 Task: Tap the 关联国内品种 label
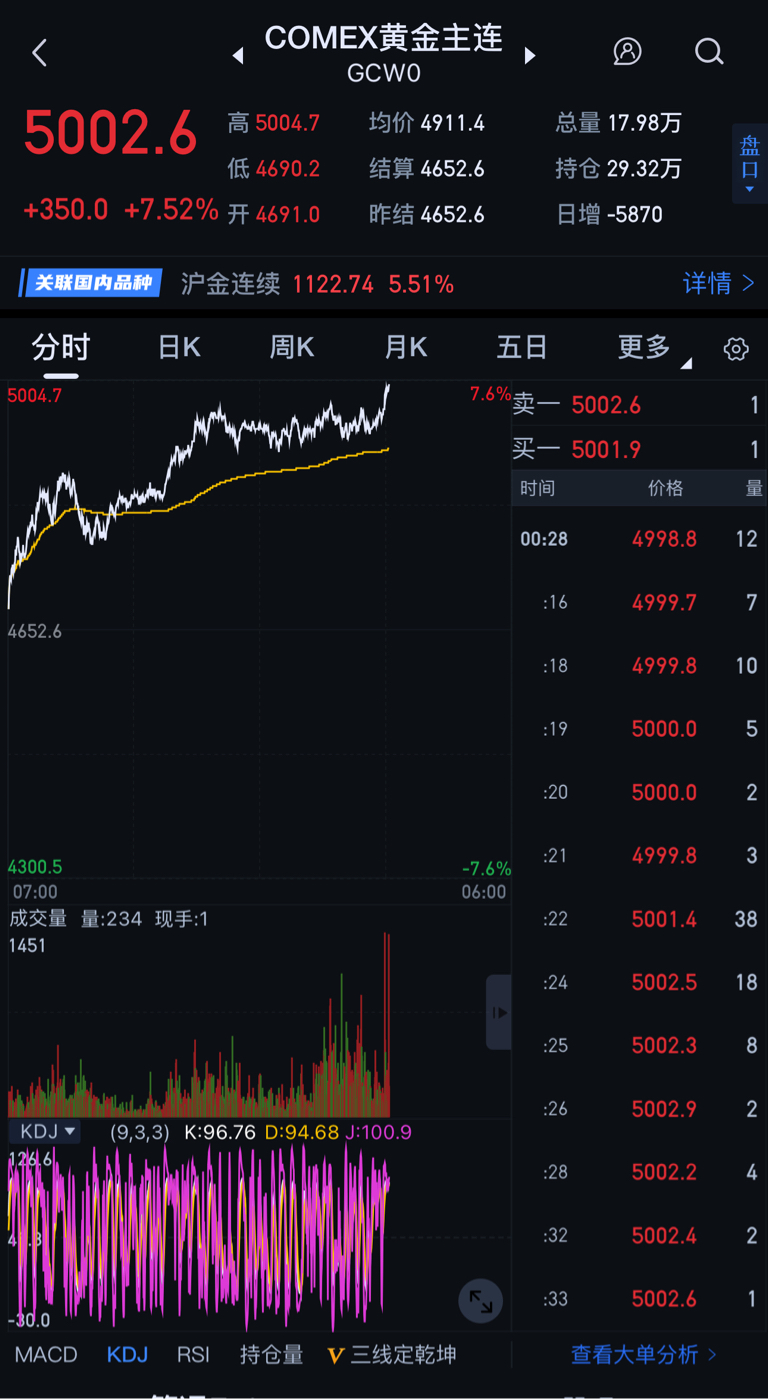point(92,283)
